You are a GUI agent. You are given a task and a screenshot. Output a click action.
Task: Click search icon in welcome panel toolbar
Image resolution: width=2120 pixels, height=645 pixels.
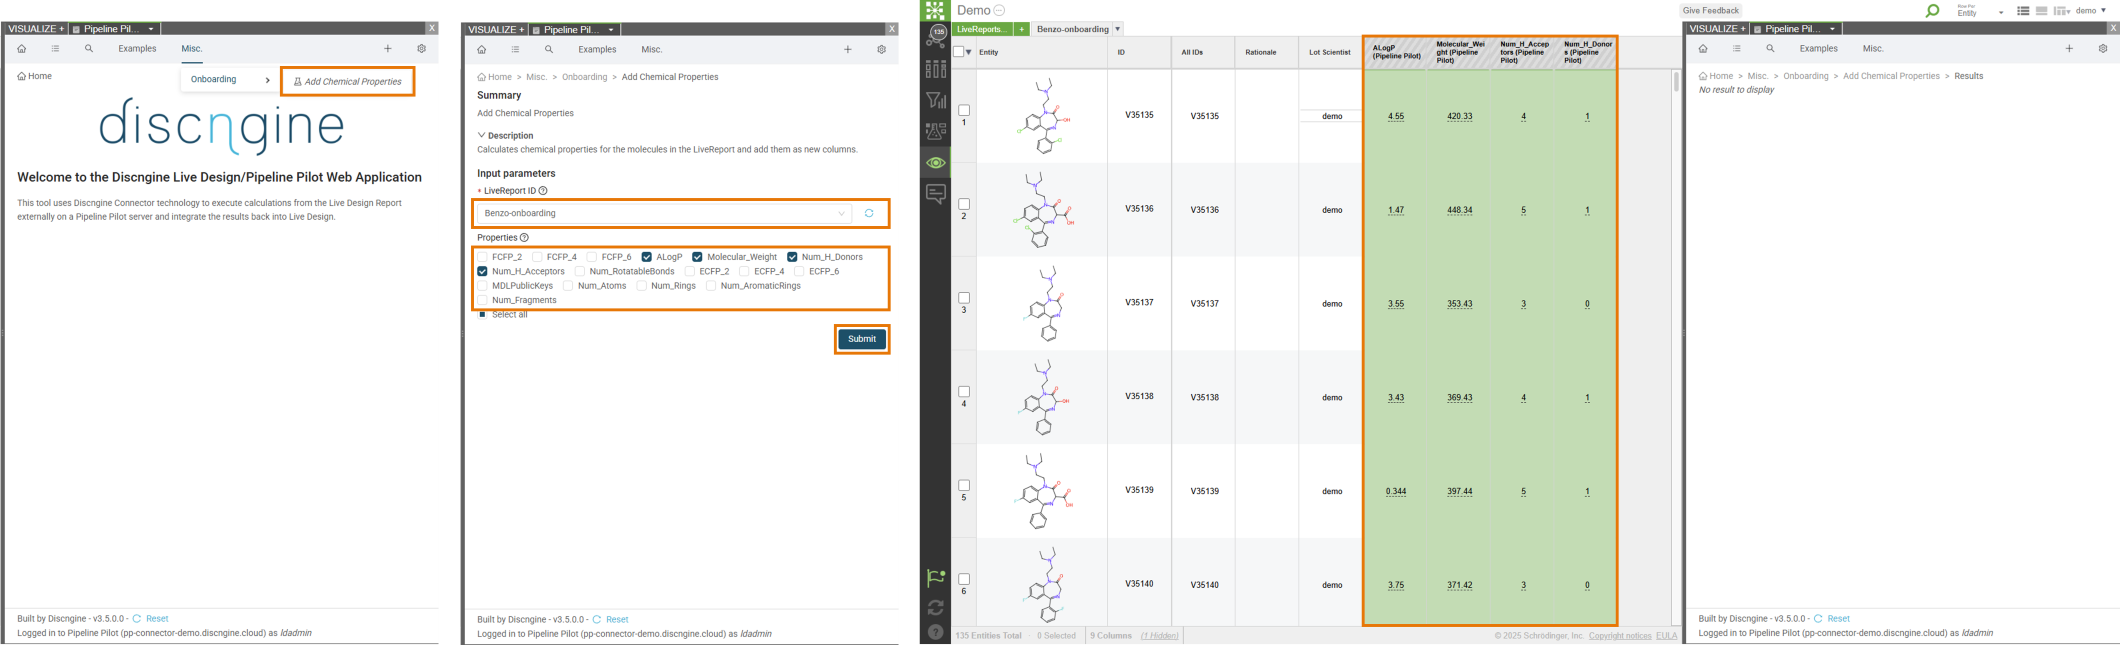pyautogui.click(x=89, y=48)
